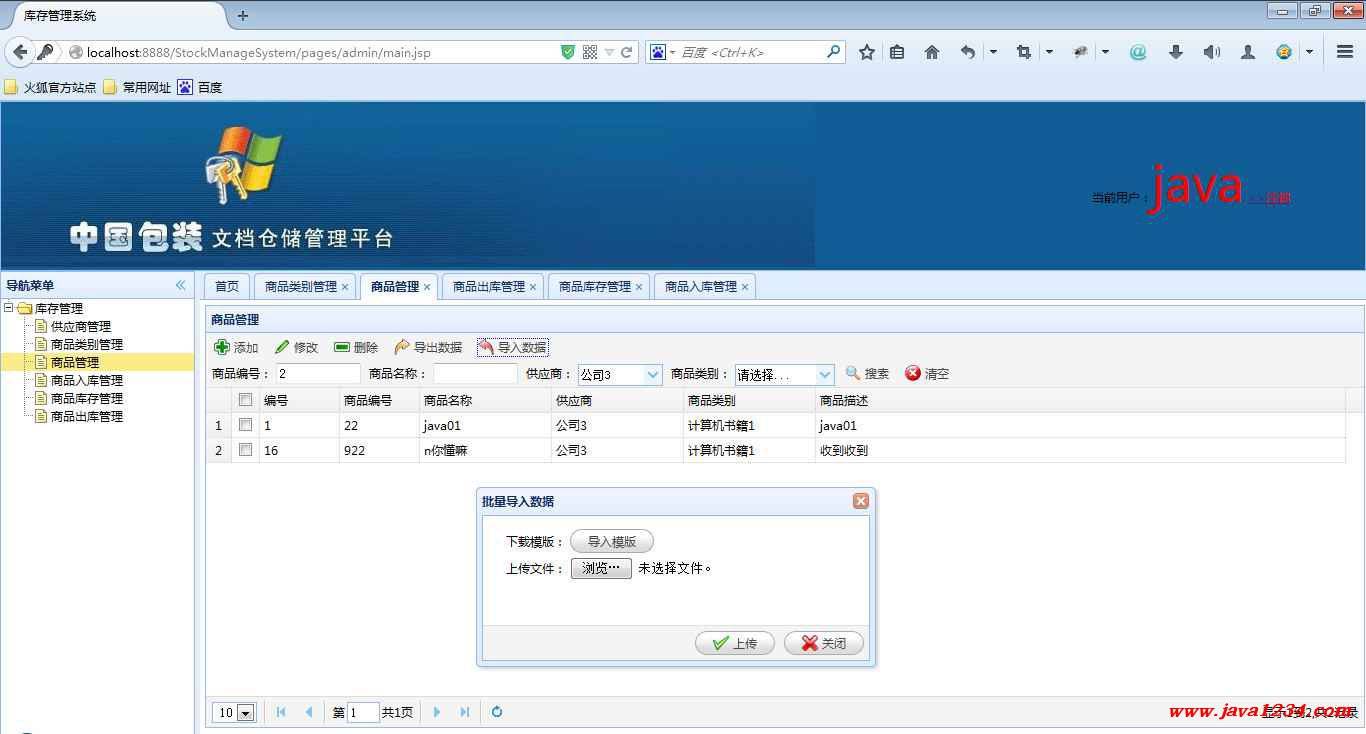Click the Edit (修改) pencil icon
The height and width of the screenshot is (734, 1366).
pos(282,347)
